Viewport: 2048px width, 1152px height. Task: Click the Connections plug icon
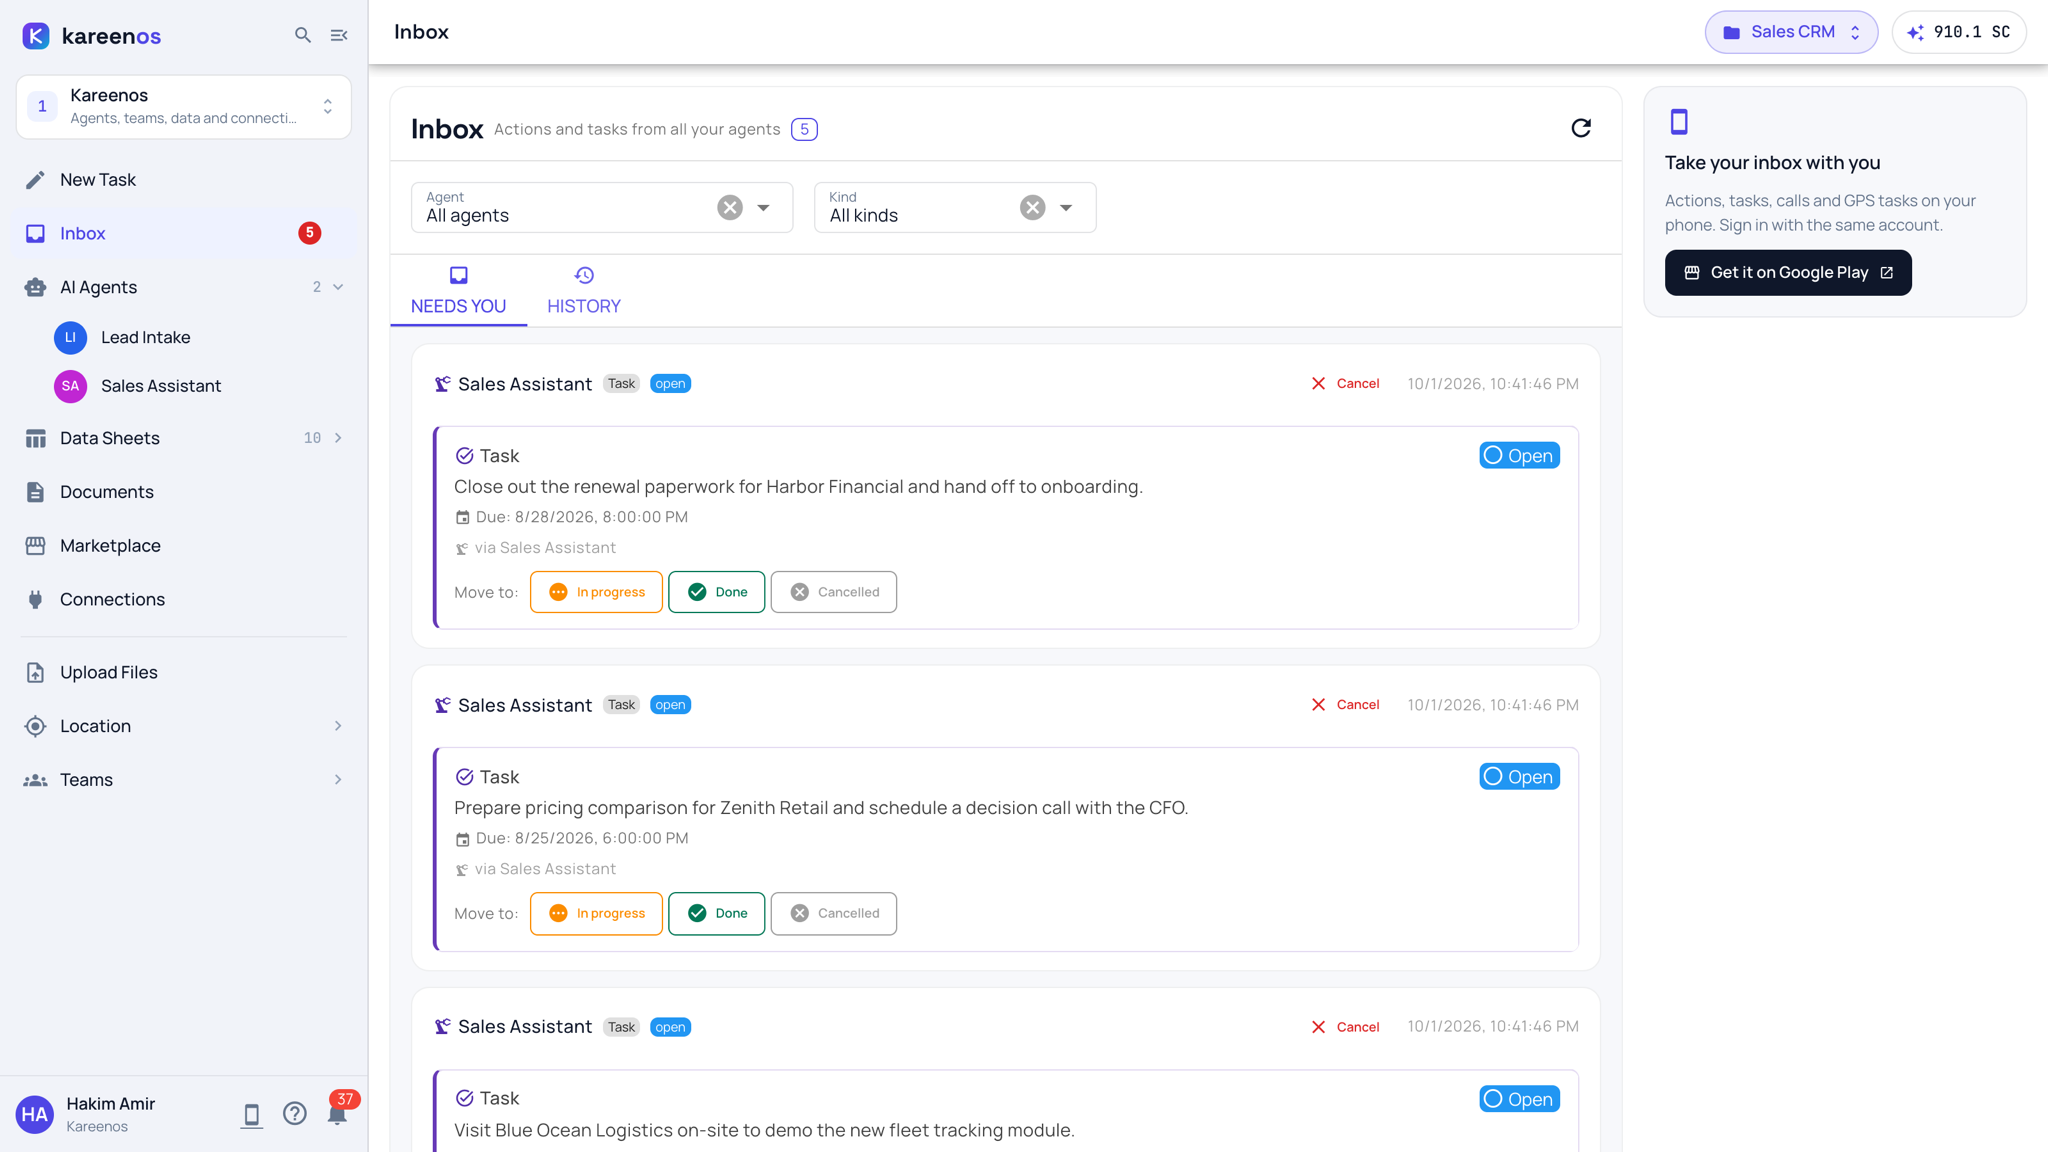35,599
